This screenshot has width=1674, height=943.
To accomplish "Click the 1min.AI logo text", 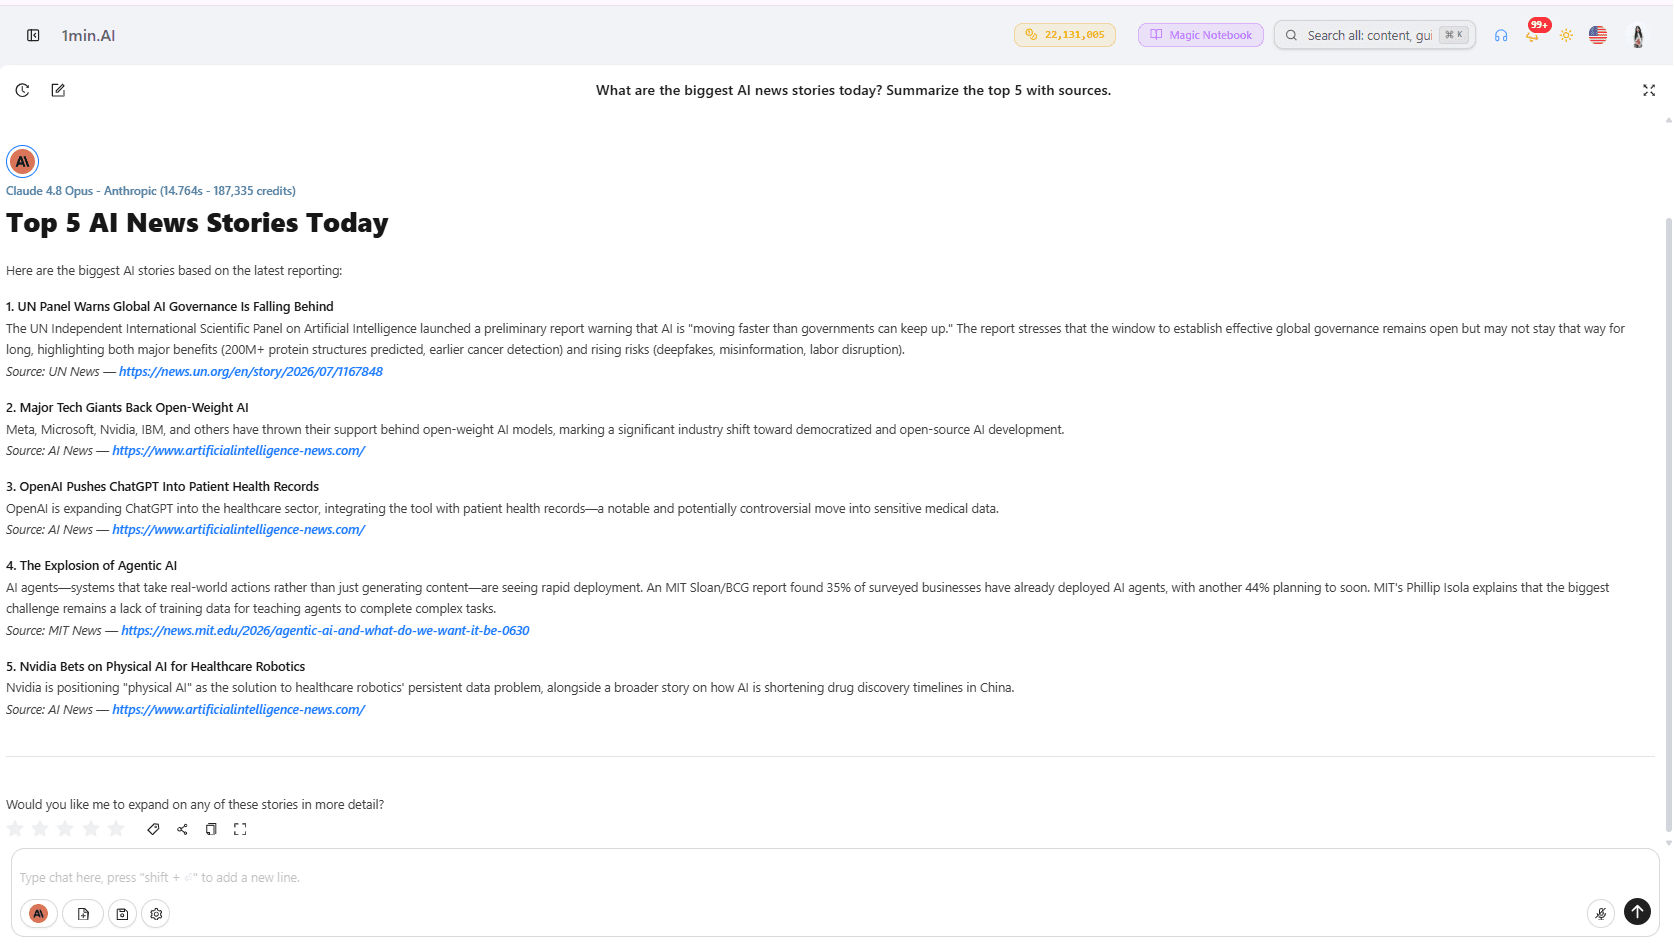I will click(88, 36).
